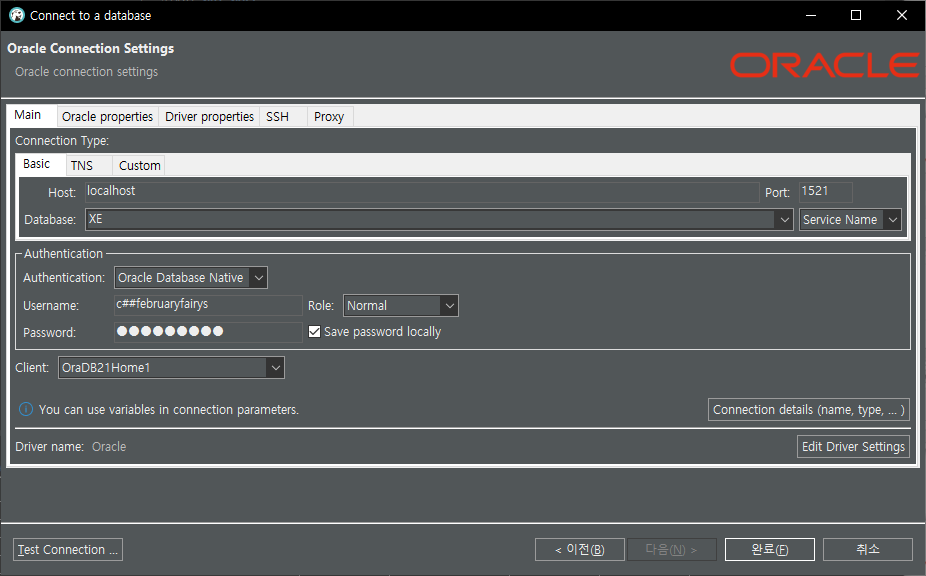Switch to the Oracle properties tab
This screenshot has width=926, height=576.
[107, 116]
